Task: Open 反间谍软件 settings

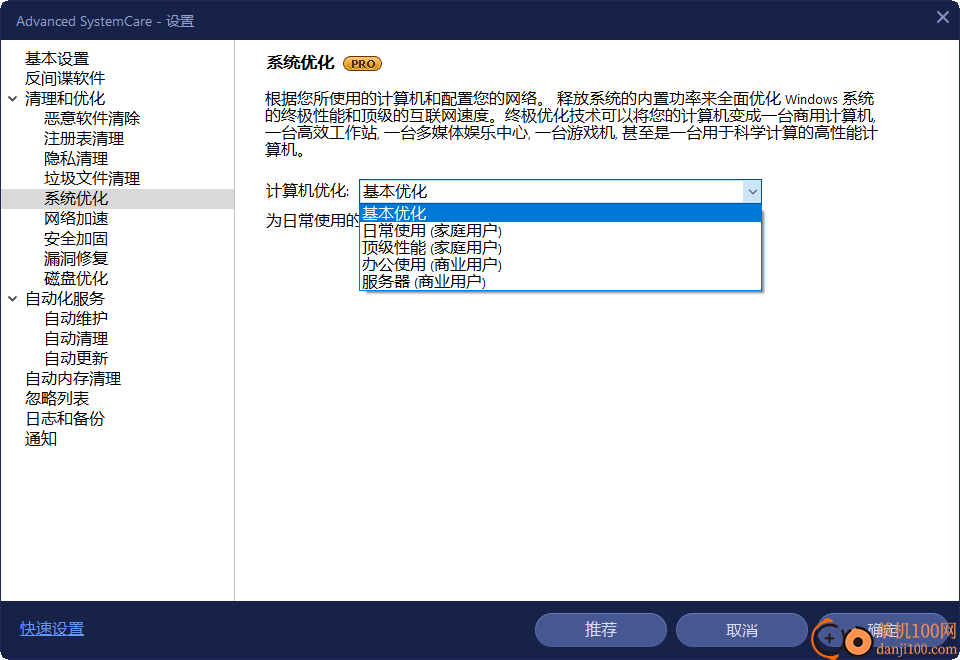Action: [65, 78]
